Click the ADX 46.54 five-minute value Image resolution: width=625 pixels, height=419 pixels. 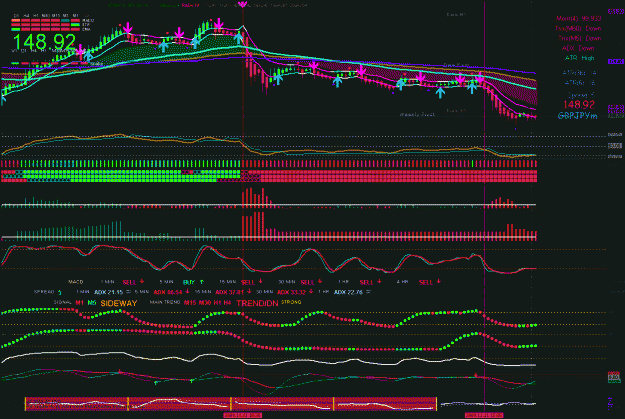point(168,292)
